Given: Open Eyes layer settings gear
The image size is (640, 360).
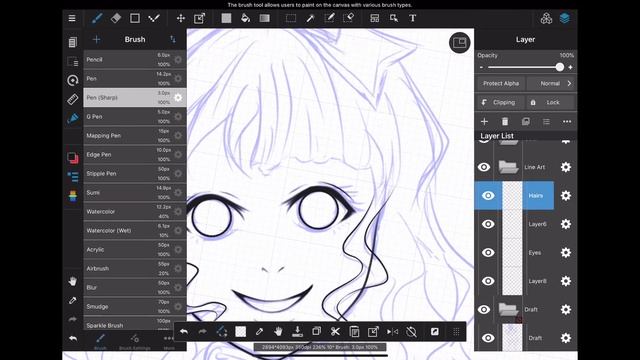Looking at the screenshot, I should pos(566,253).
